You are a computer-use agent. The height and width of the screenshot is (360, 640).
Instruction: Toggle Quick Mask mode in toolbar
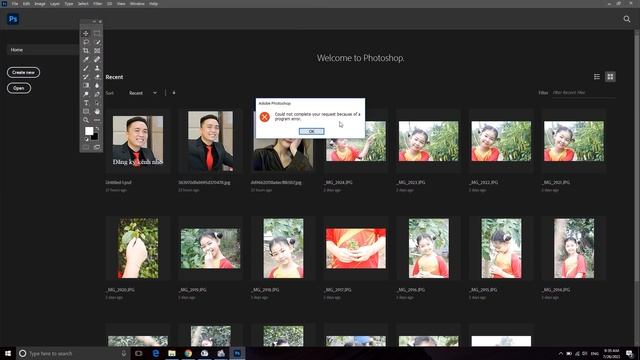tap(86, 147)
